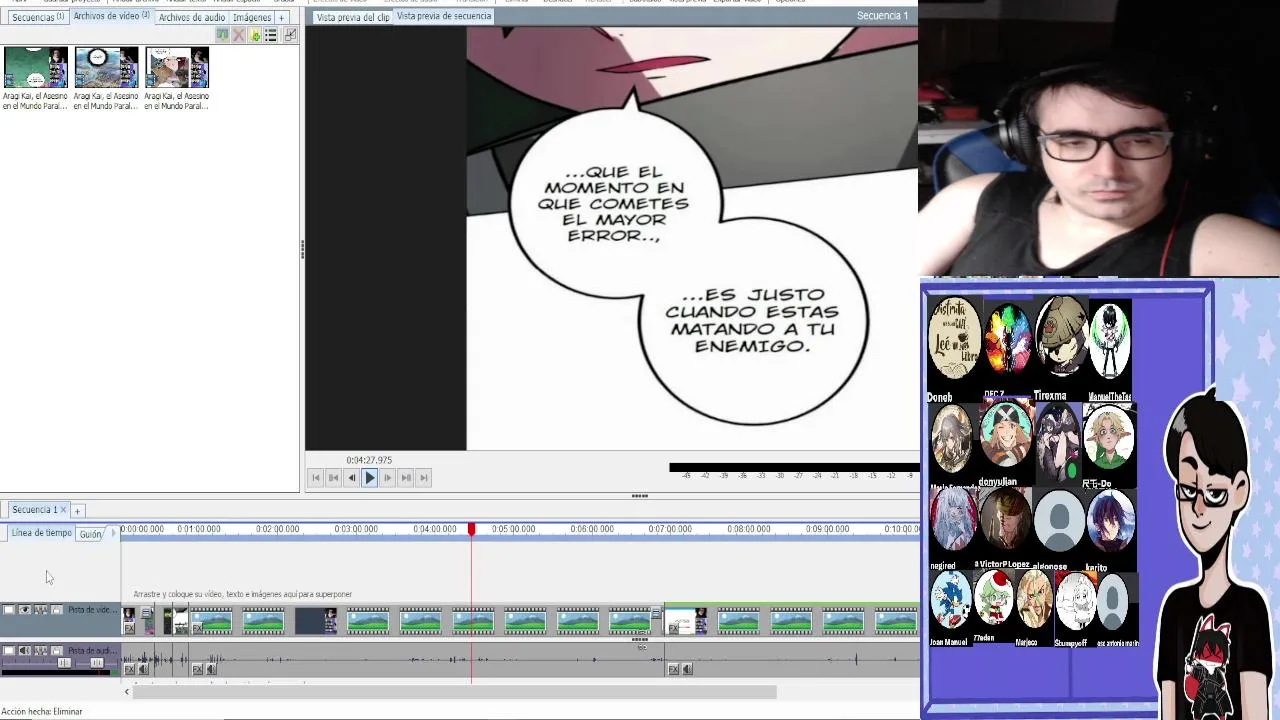
Task: Select the dark video clip near 0:02:30
Action: tap(315, 621)
